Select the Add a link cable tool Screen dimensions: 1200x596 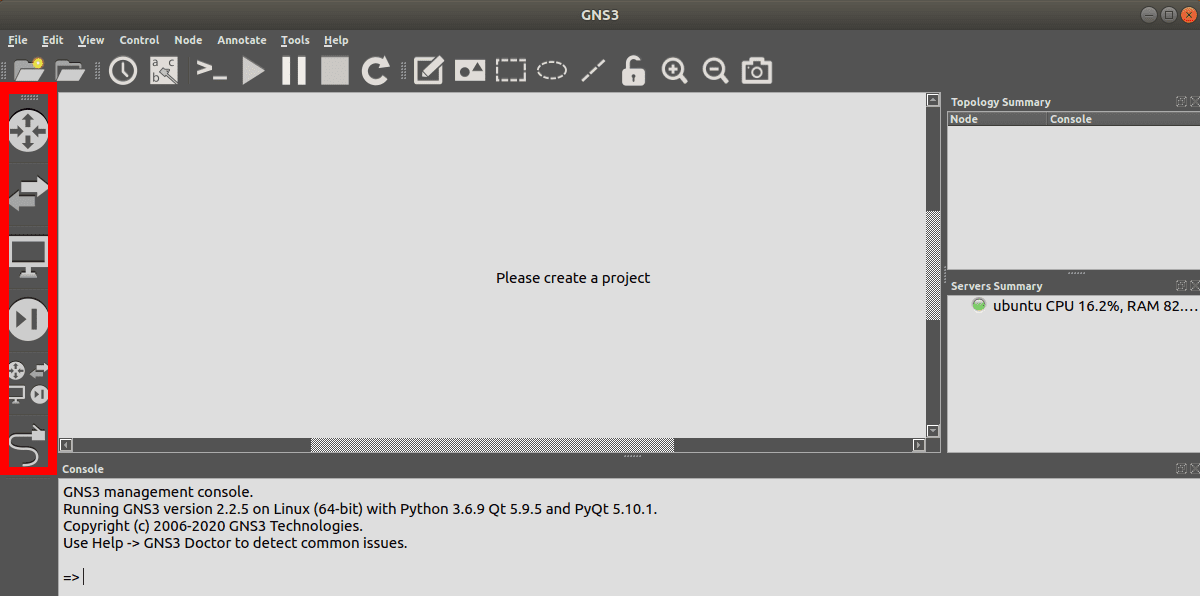click(x=28, y=445)
